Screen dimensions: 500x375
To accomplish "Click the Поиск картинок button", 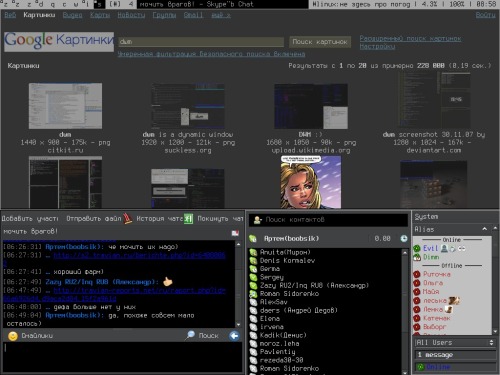I will coord(320,42).
